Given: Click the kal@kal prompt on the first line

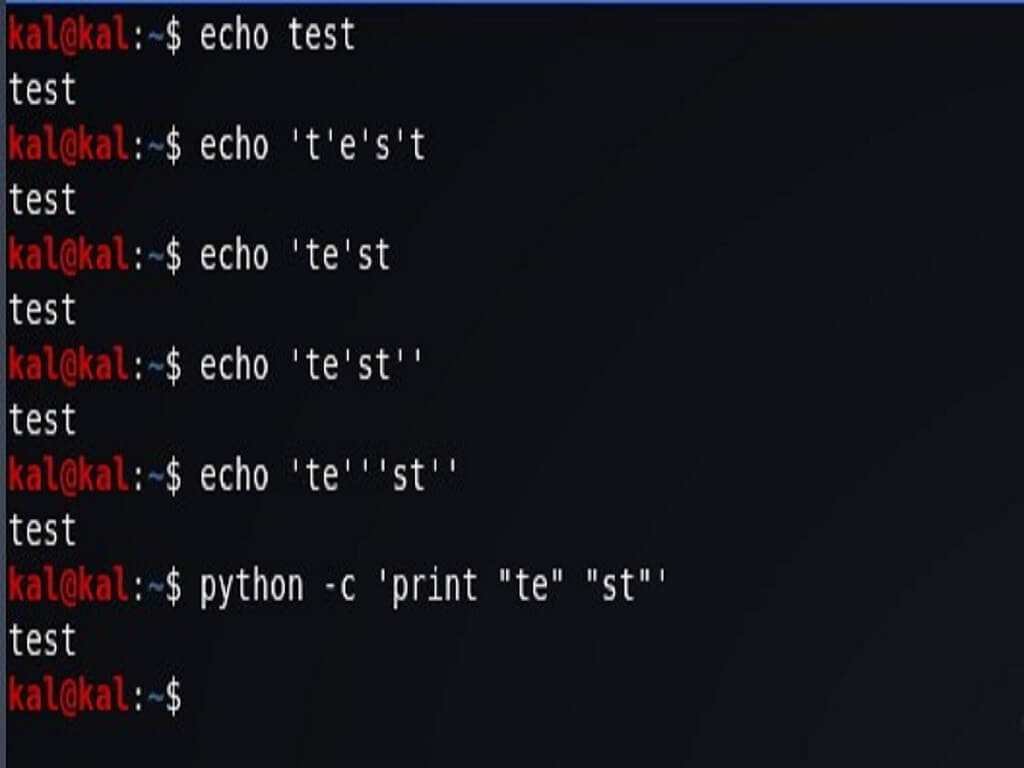Looking at the screenshot, I should click(68, 36).
